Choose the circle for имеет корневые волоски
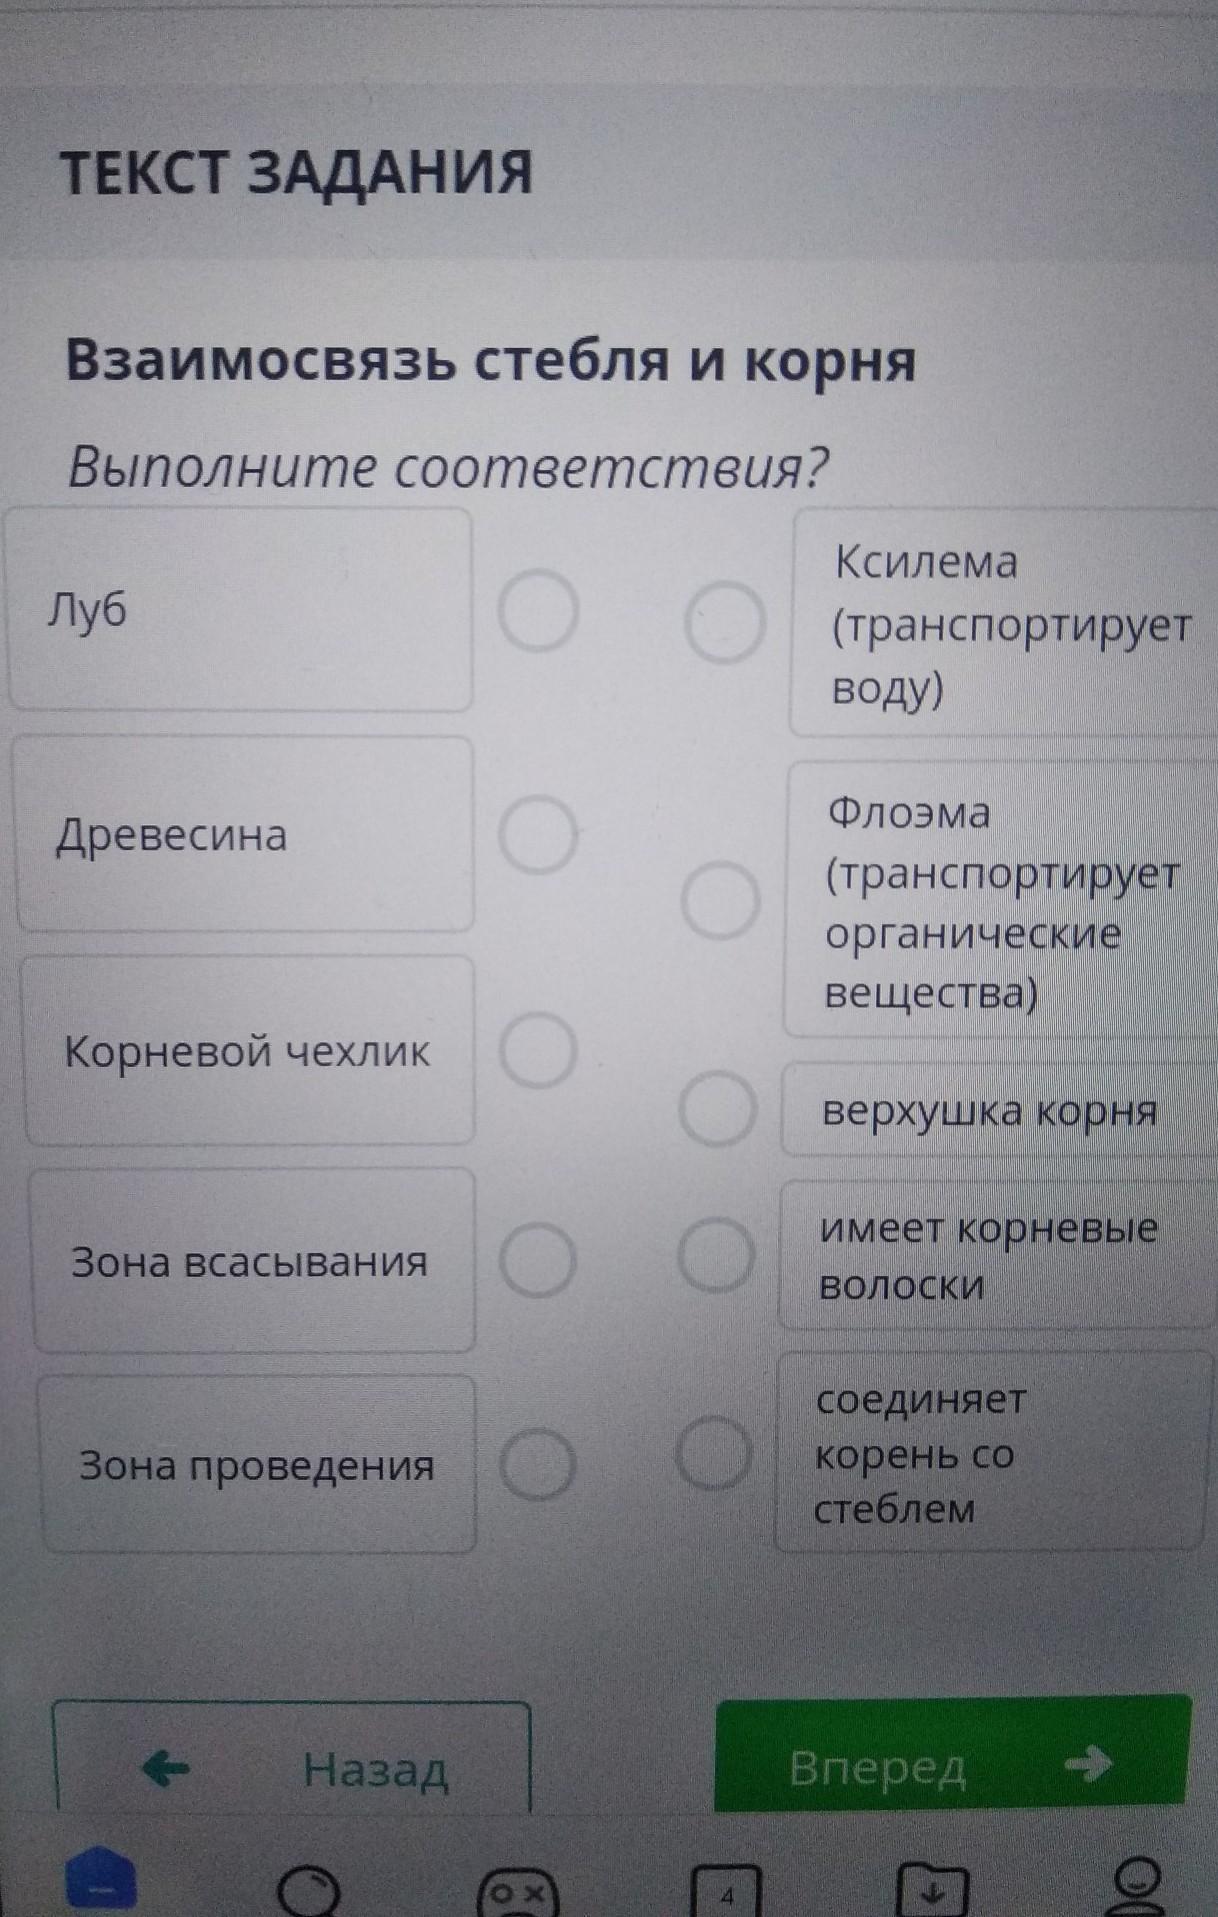 tap(716, 1255)
